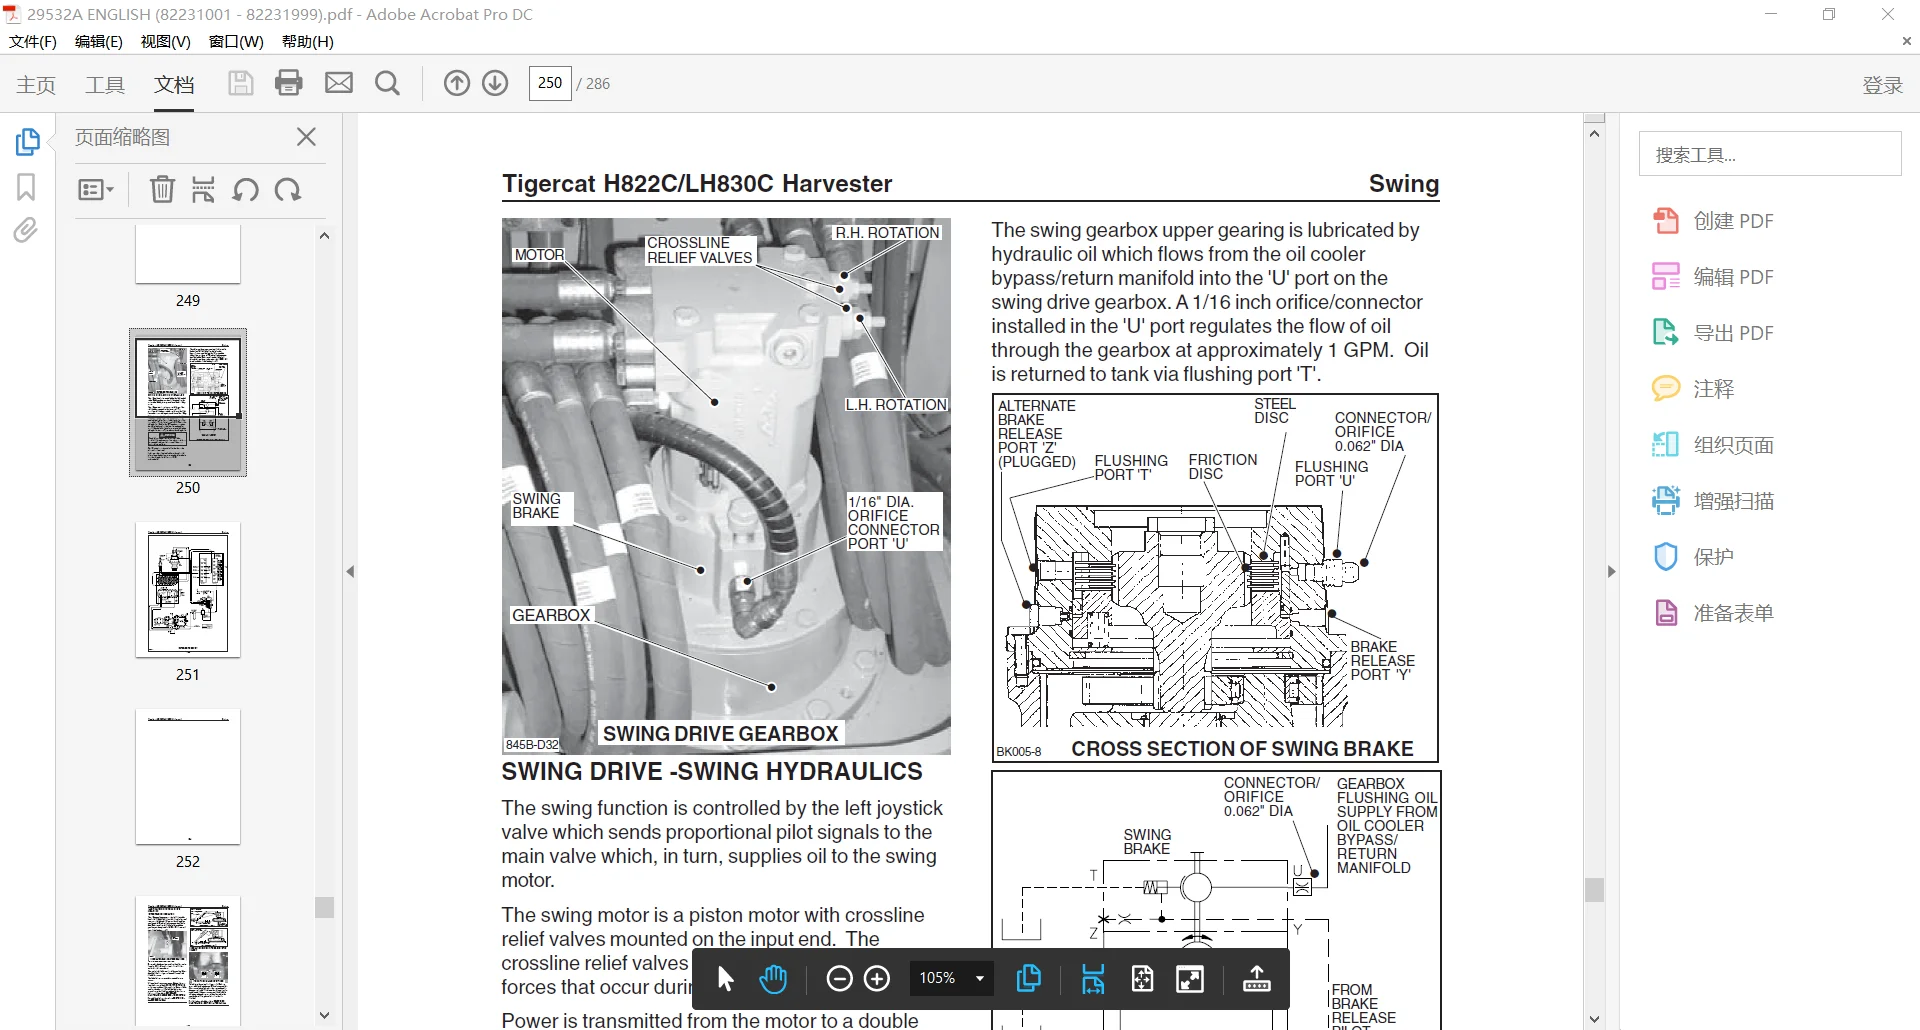Open Export PDF tool
The height and width of the screenshot is (1030, 1920).
[x=1713, y=333]
